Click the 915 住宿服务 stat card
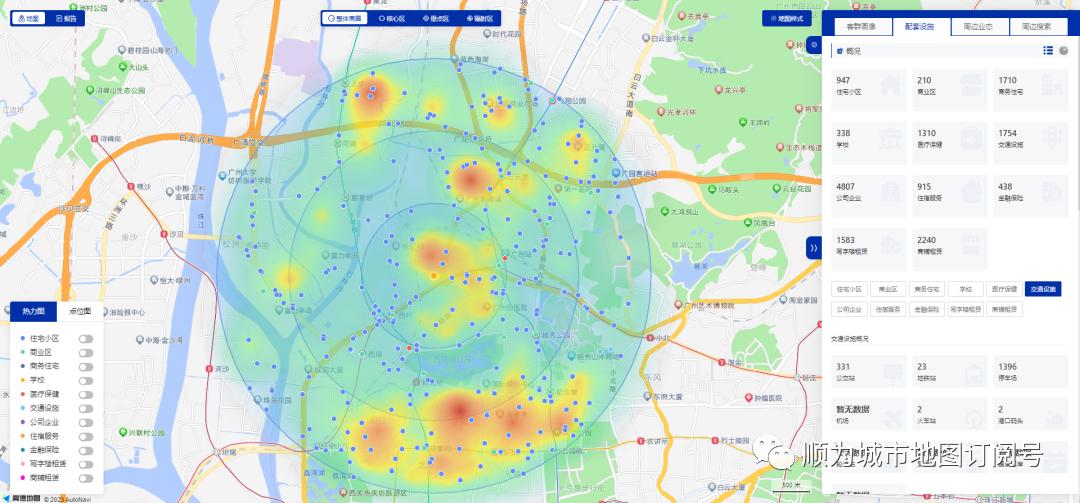Screen dimensions: 1080x503 (x=949, y=196)
